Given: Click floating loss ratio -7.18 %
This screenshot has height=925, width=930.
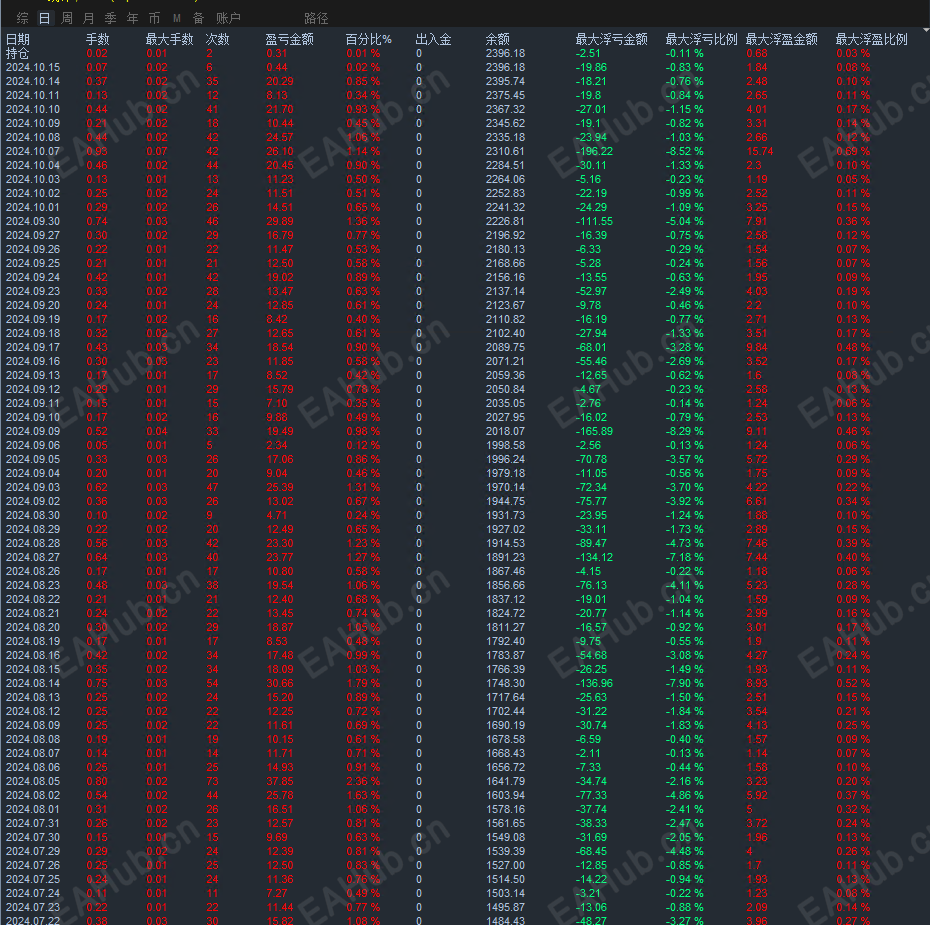Looking at the screenshot, I should 684,557.
